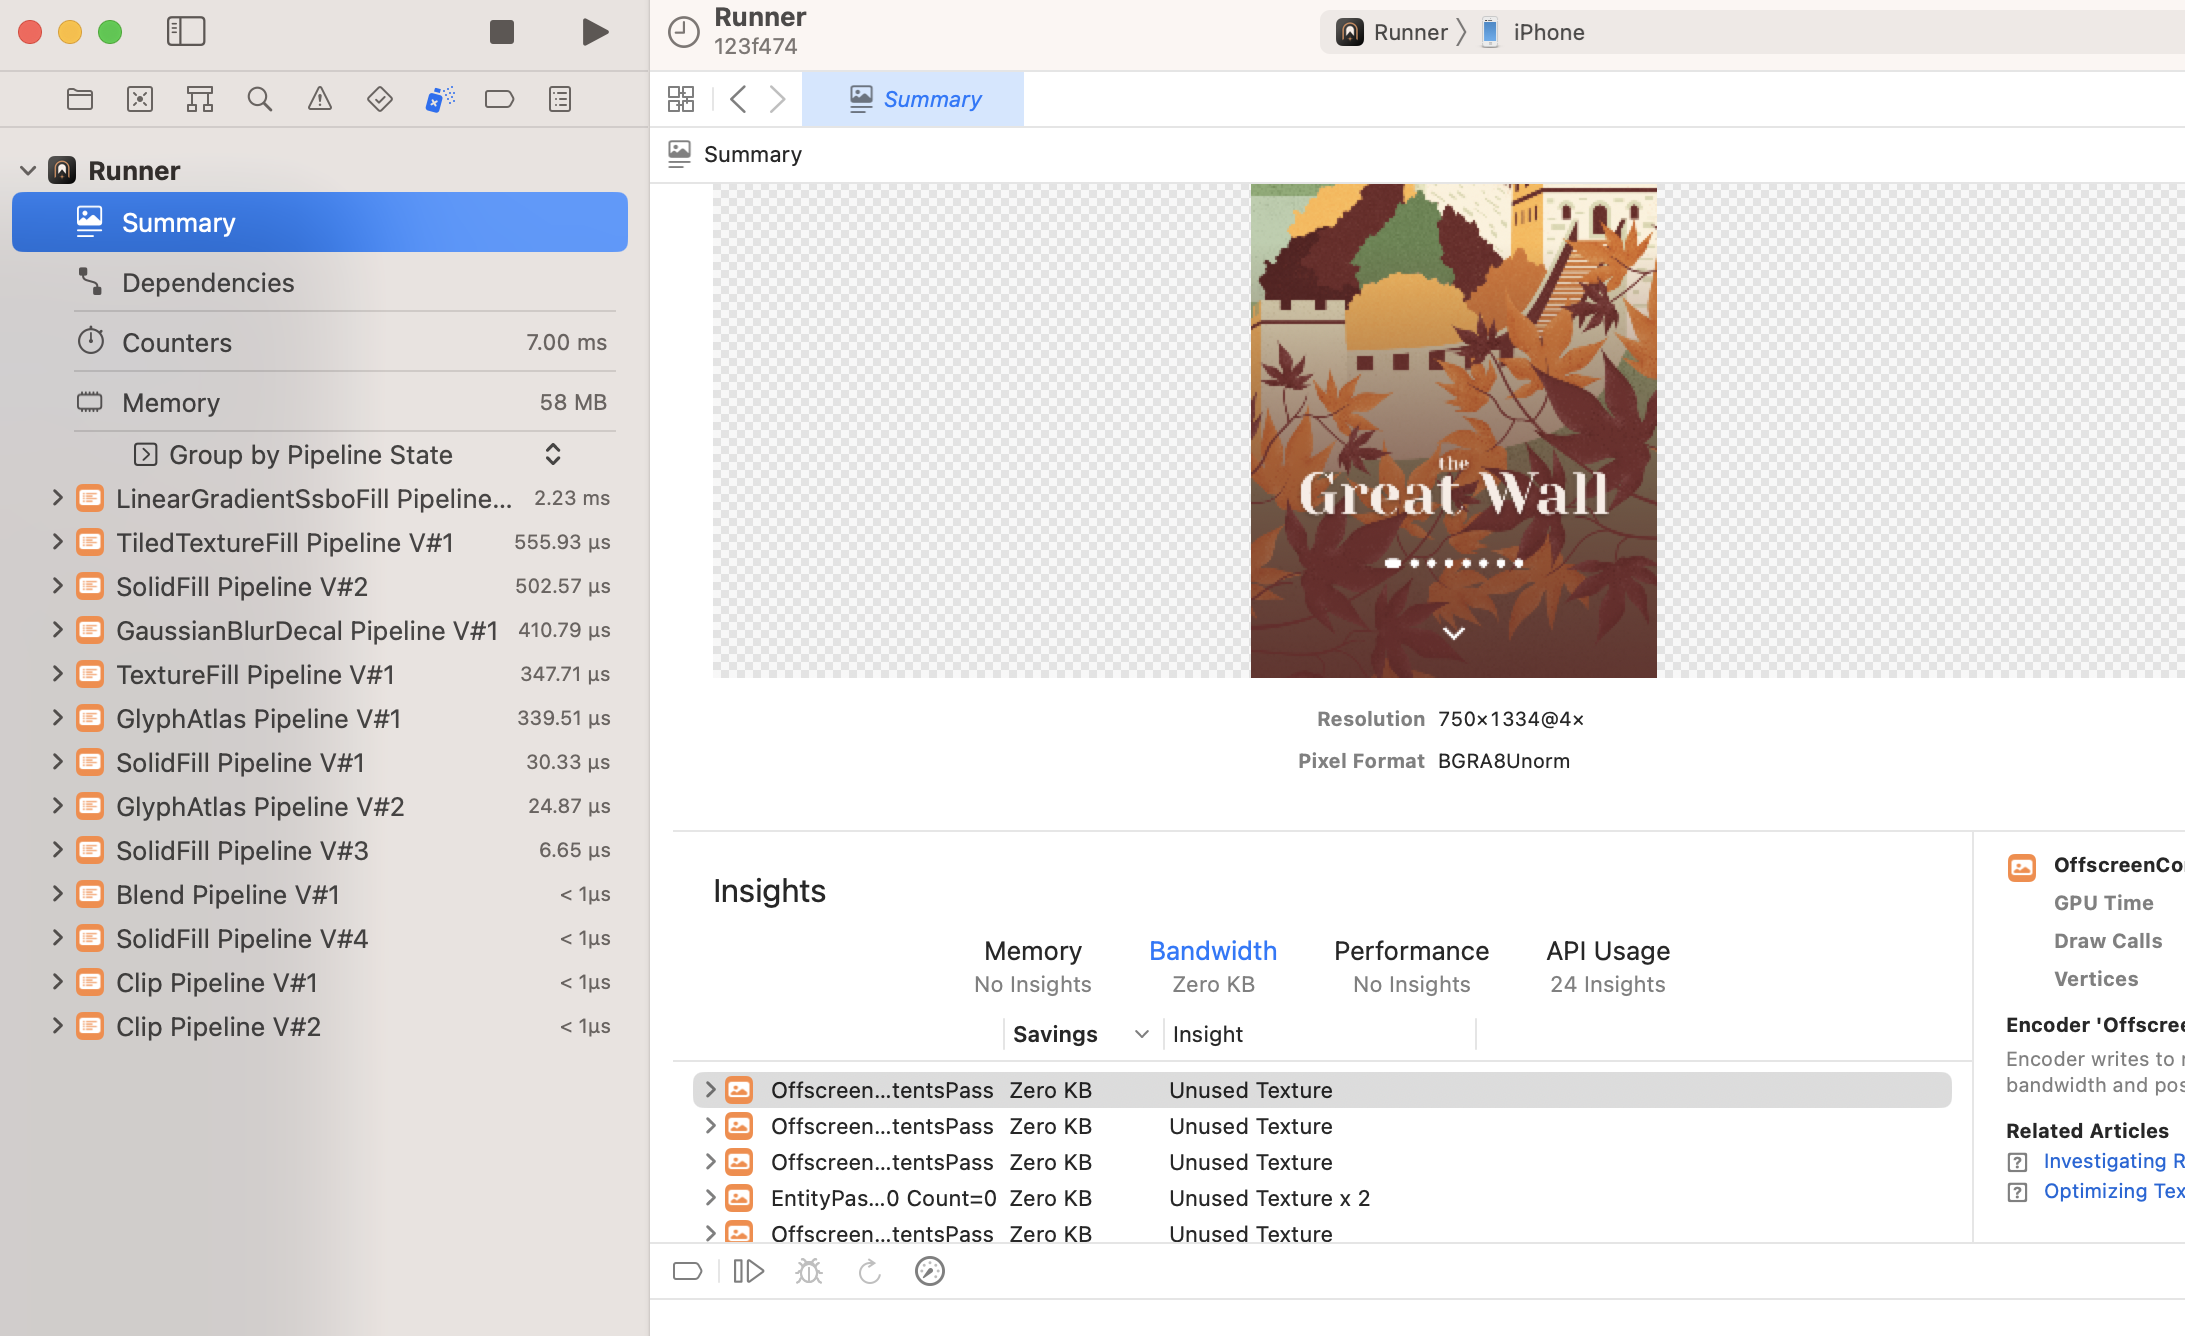This screenshot has width=2185, height=1336.
Task: Open the Optimizing Texture related article link
Action: 2112,1191
